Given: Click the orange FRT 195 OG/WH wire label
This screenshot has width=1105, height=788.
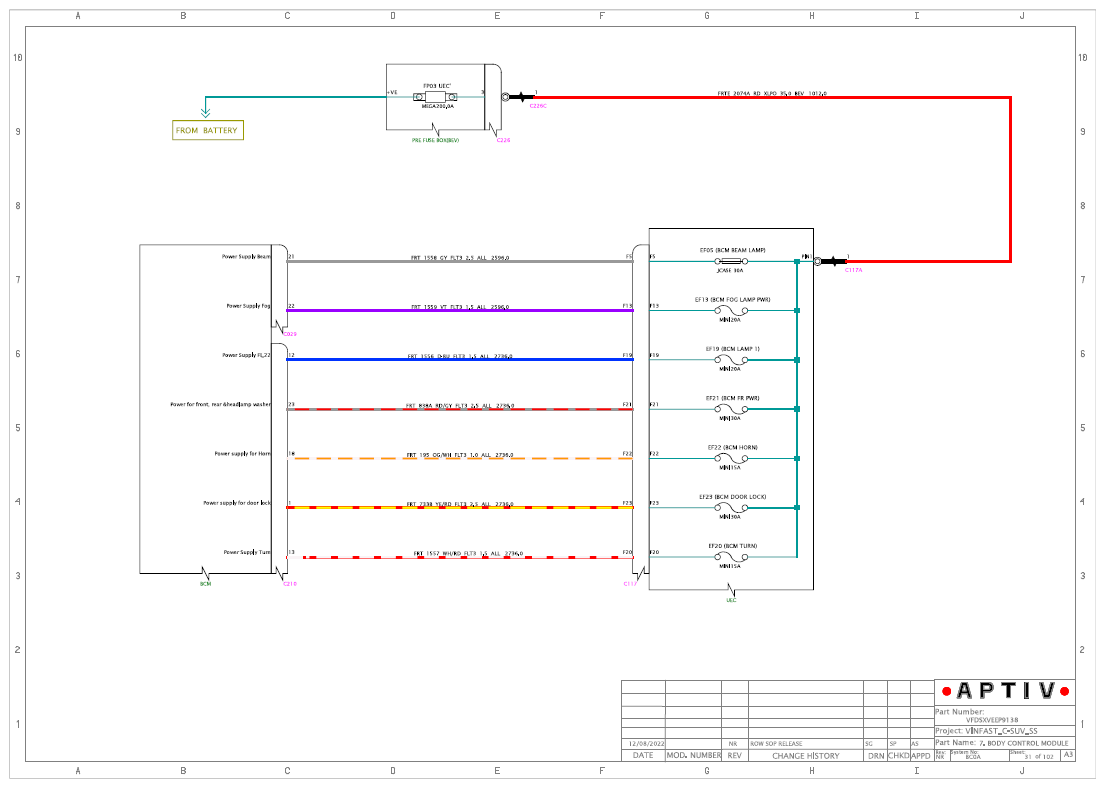Looking at the screenshot, I should tap(462, 455).
